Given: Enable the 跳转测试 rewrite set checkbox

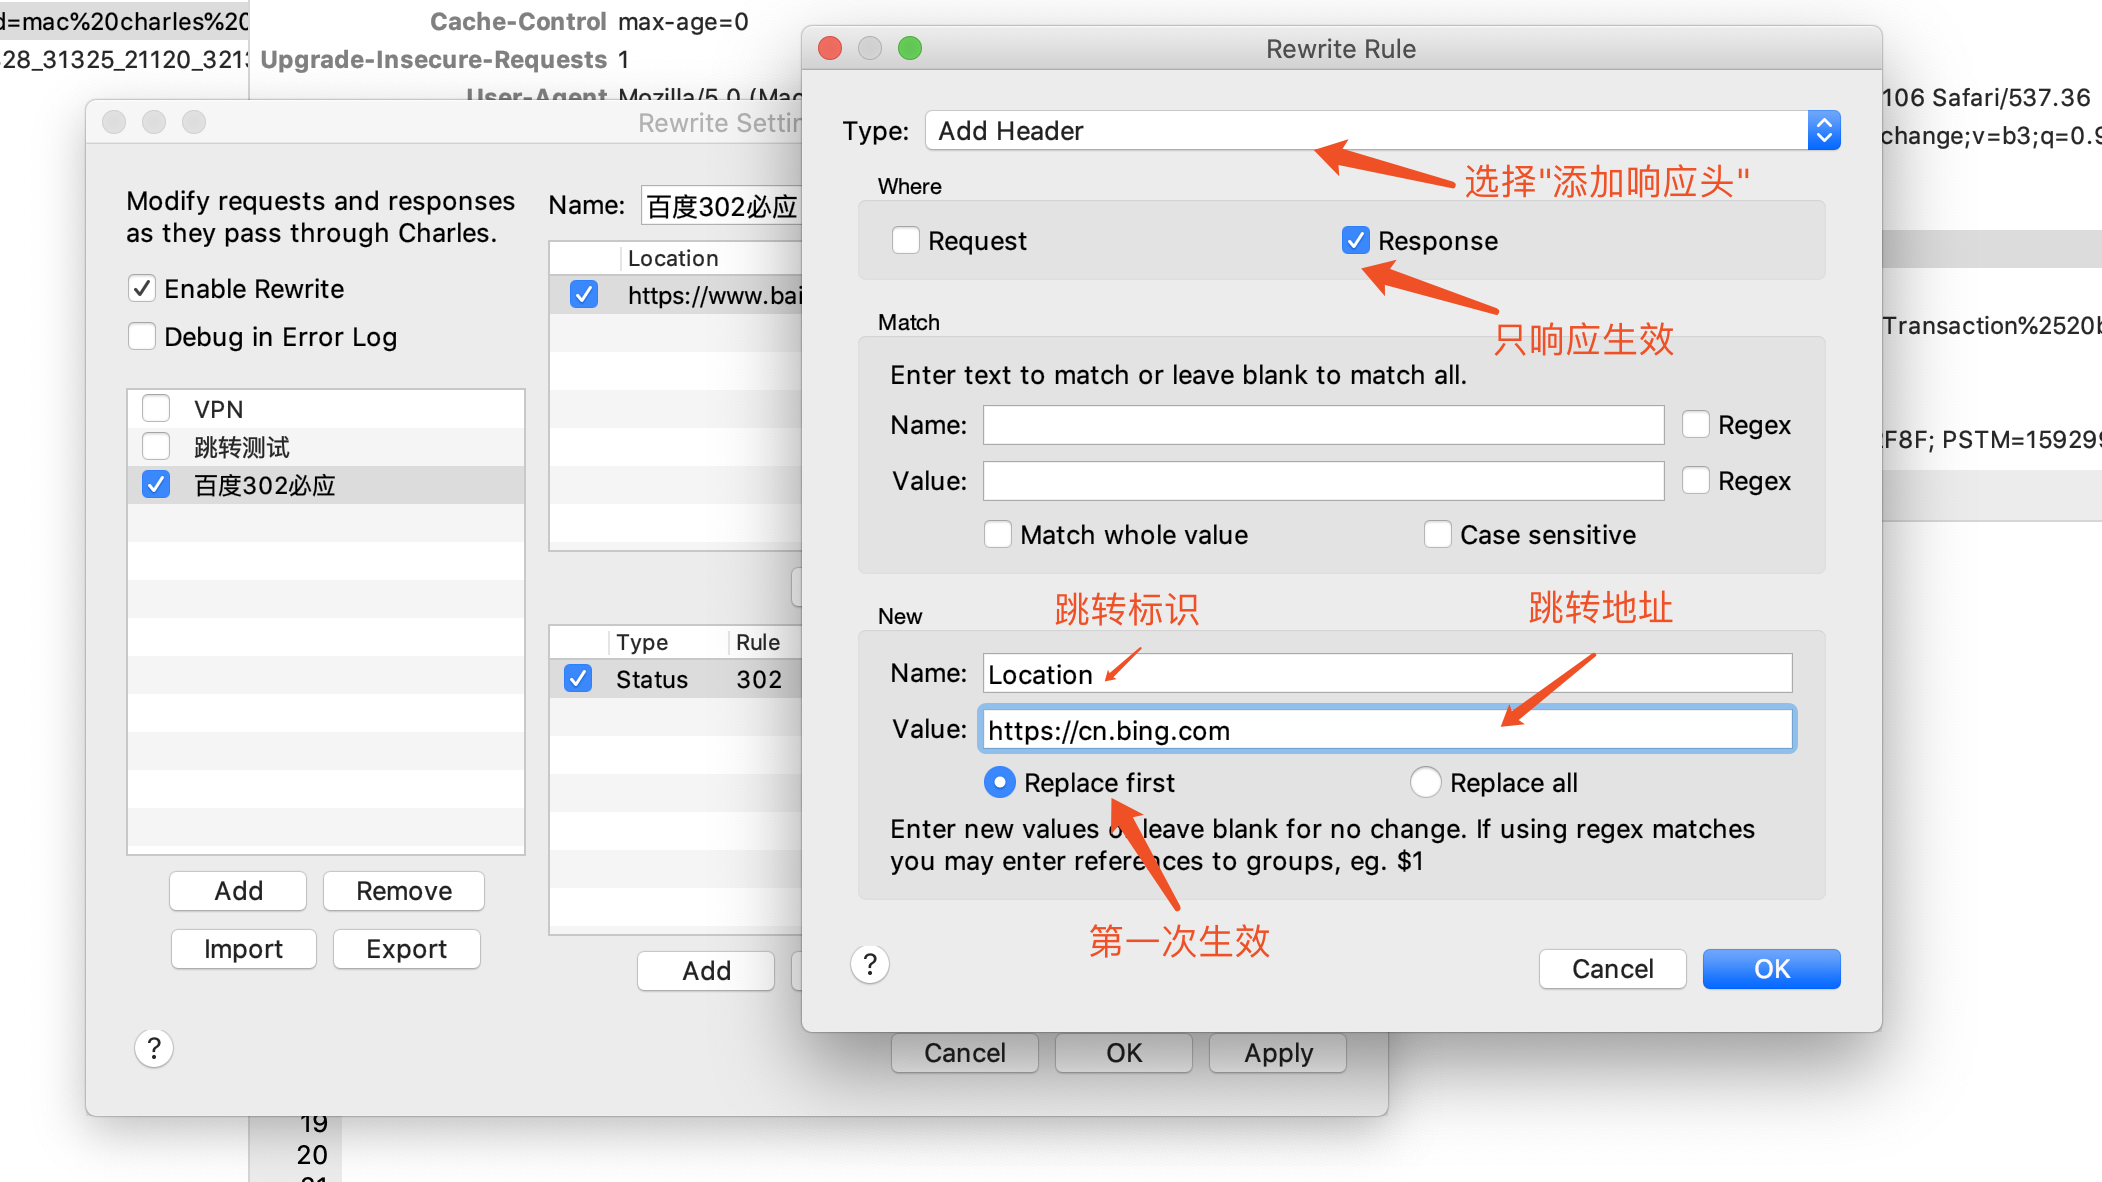Looking at the screenshot, I should coord(156,447).
